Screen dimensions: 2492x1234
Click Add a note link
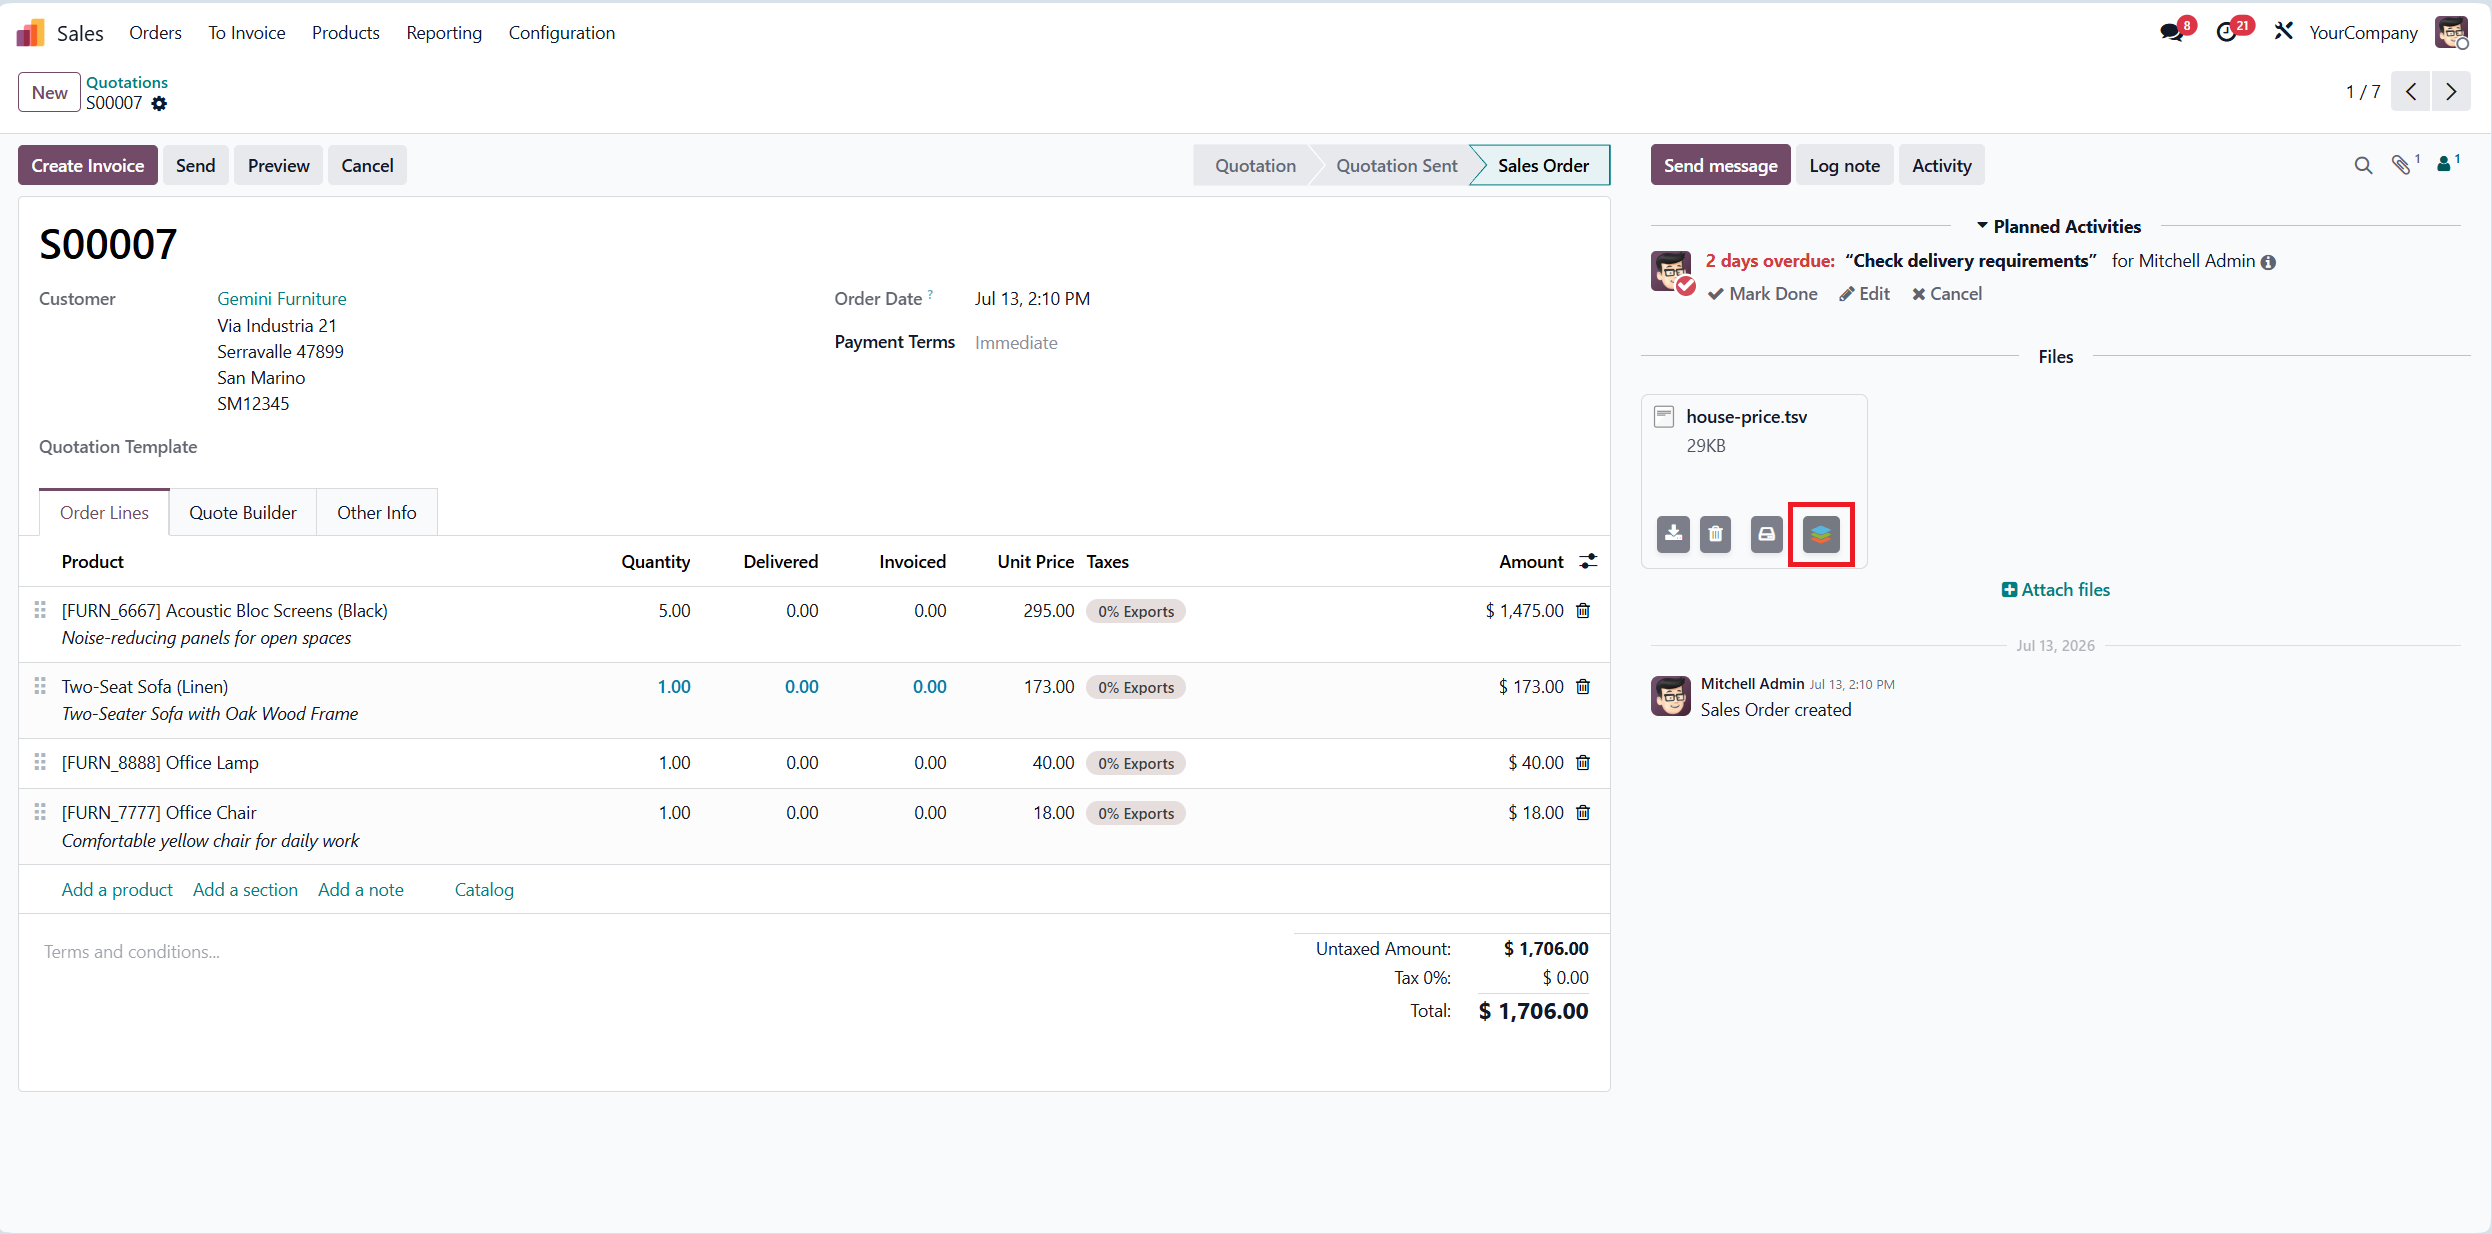point(361,890)
